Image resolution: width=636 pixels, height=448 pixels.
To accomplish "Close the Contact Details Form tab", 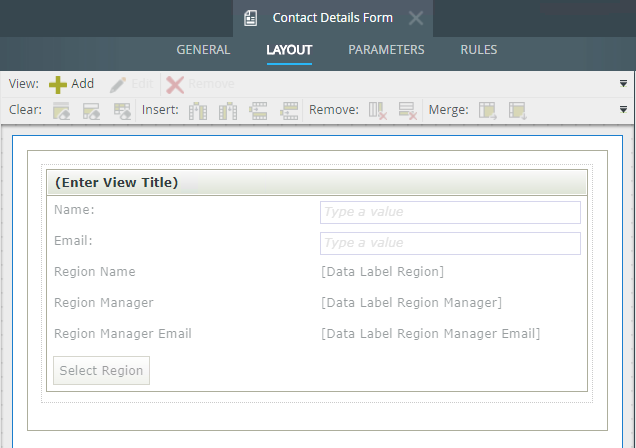I will (x=416, y=18).
